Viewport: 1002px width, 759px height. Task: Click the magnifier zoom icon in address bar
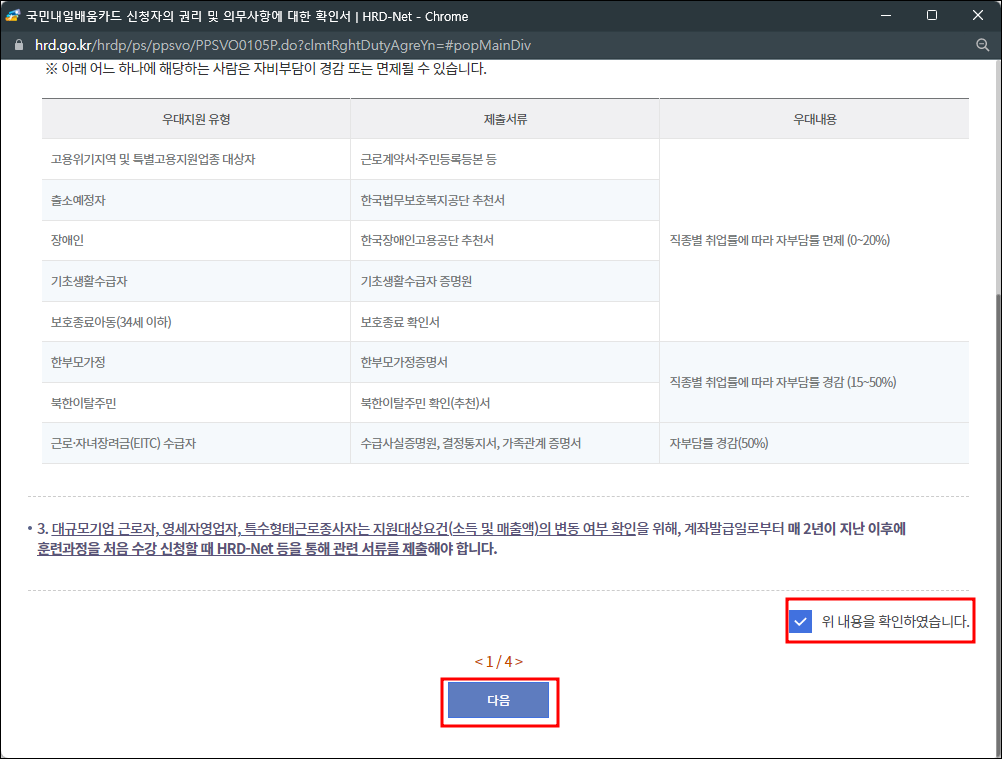tap(984, 45)
